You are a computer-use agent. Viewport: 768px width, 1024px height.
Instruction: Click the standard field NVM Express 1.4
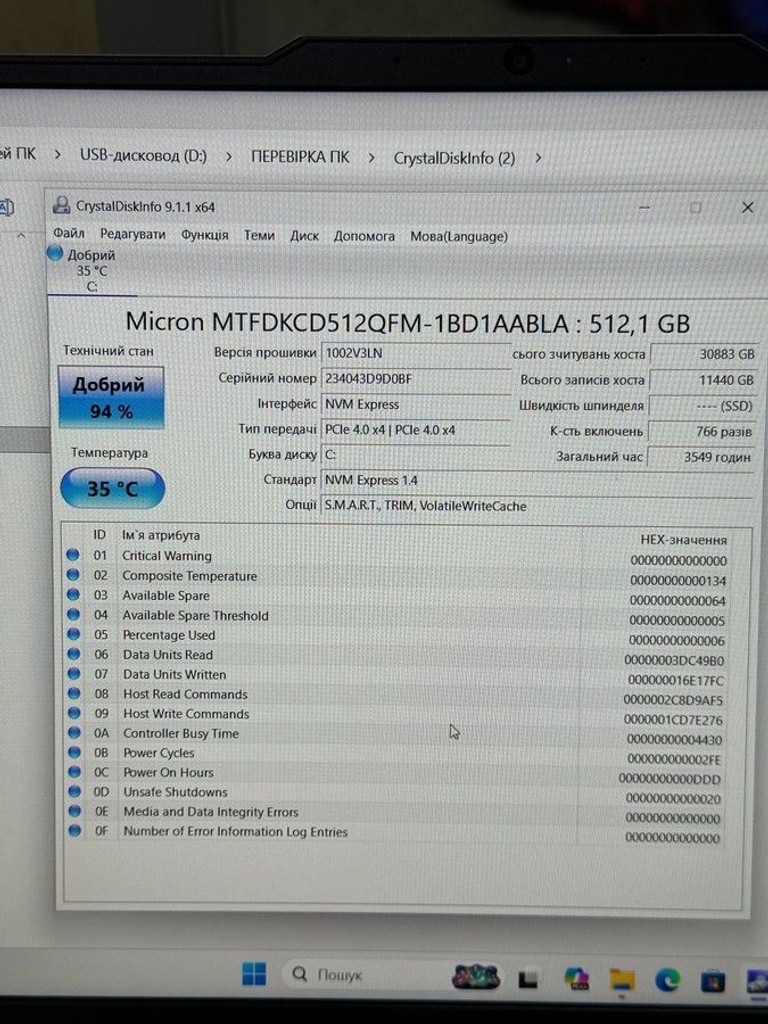538,481
